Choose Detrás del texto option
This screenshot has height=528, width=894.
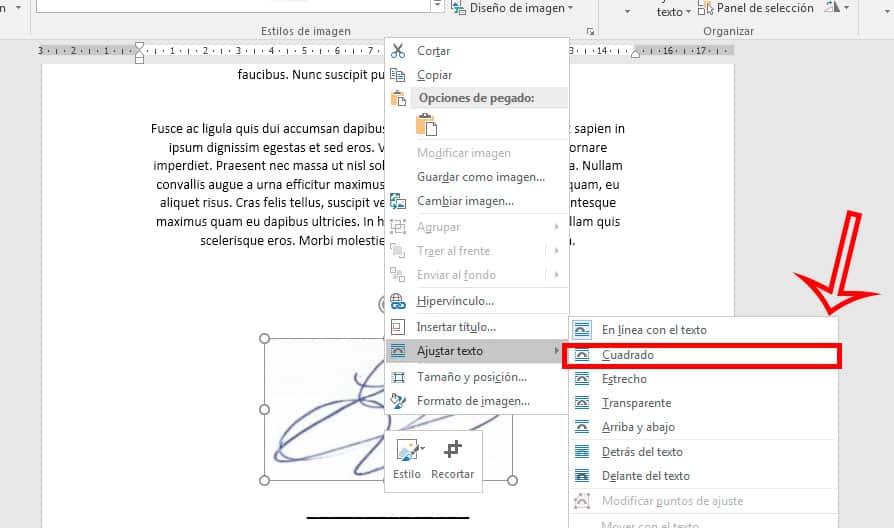tap(641, 452)
